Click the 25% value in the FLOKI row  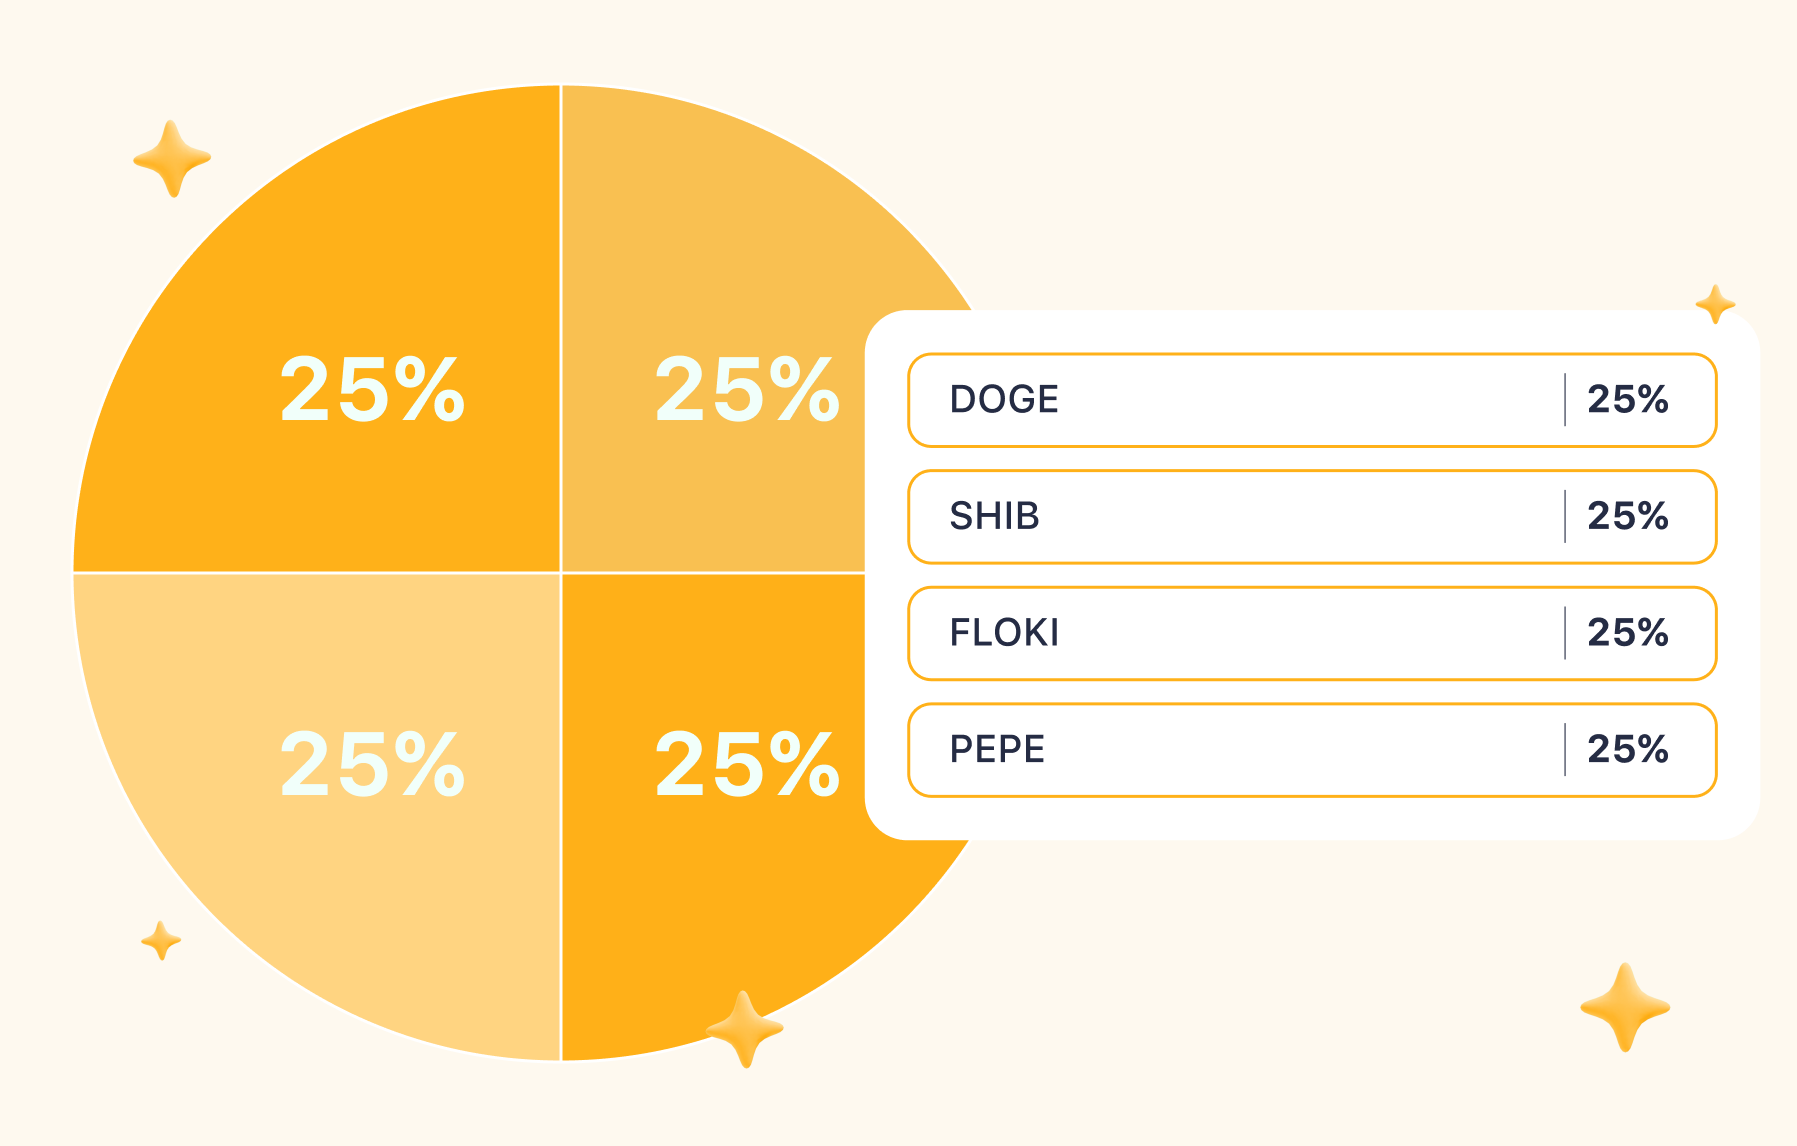point(1628,633)
